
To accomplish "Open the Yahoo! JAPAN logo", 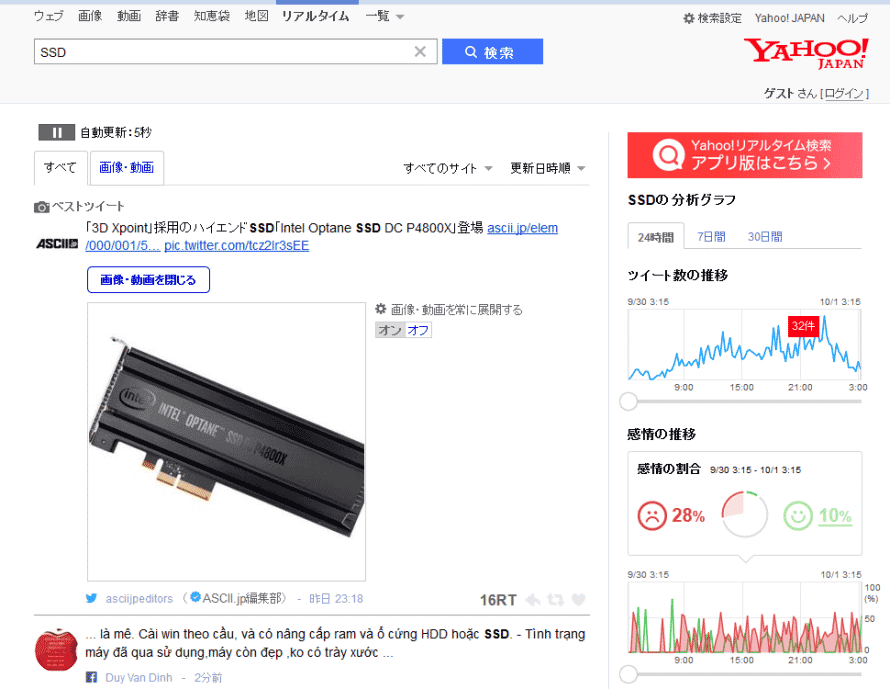I will [x=806, y=54].
